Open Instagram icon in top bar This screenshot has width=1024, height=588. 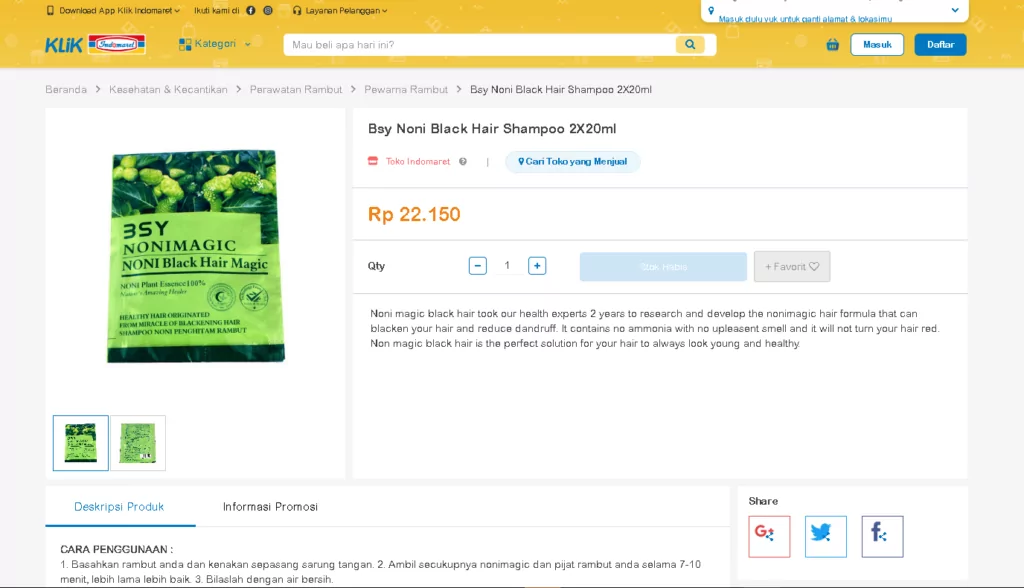click(x=268, y=10)
